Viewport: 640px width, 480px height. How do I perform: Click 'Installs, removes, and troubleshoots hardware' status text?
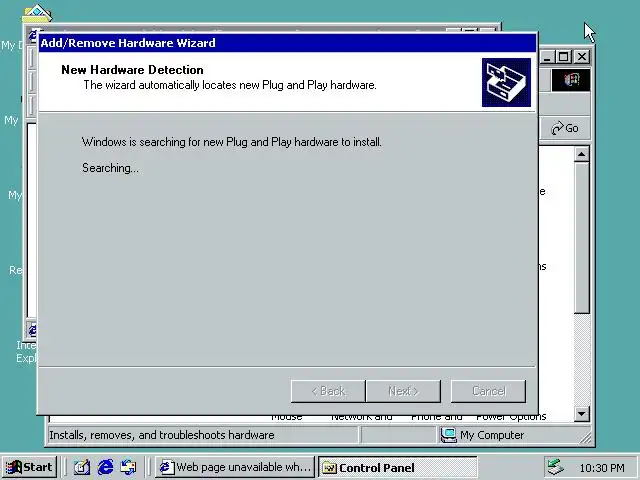pyautogui.click(x=162, y=435)
